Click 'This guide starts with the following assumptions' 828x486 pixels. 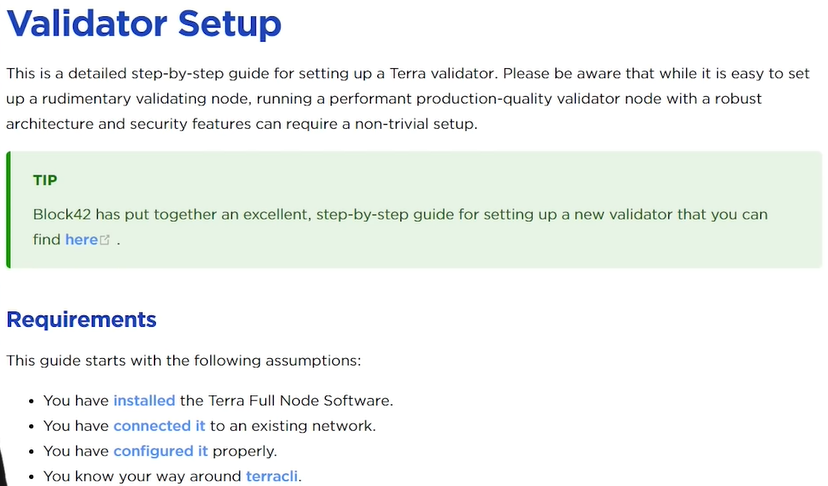pyautogui.click(x=182, y=361)
